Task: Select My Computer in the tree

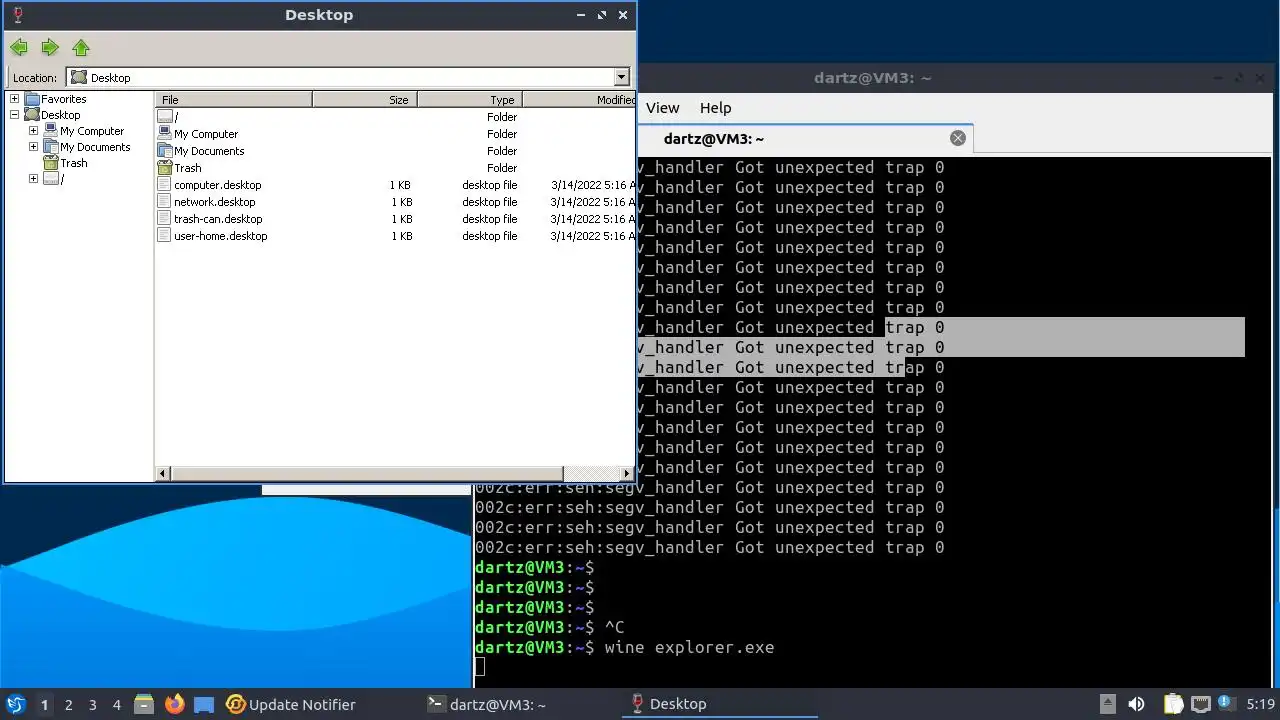Action: 92,131
